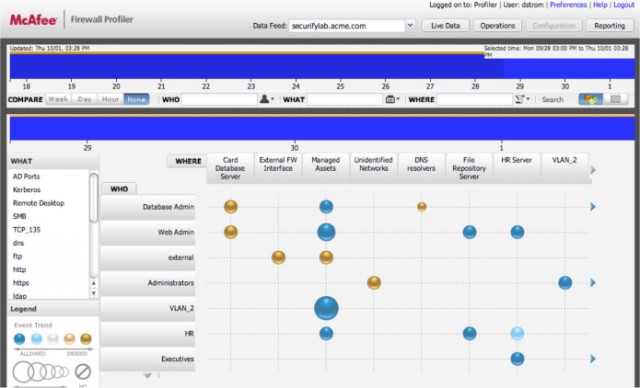Image resolution: width=640 pixels, height=388 pixels.
Task: Select the Executives to HR Server bubble
Action: point(517,359)
